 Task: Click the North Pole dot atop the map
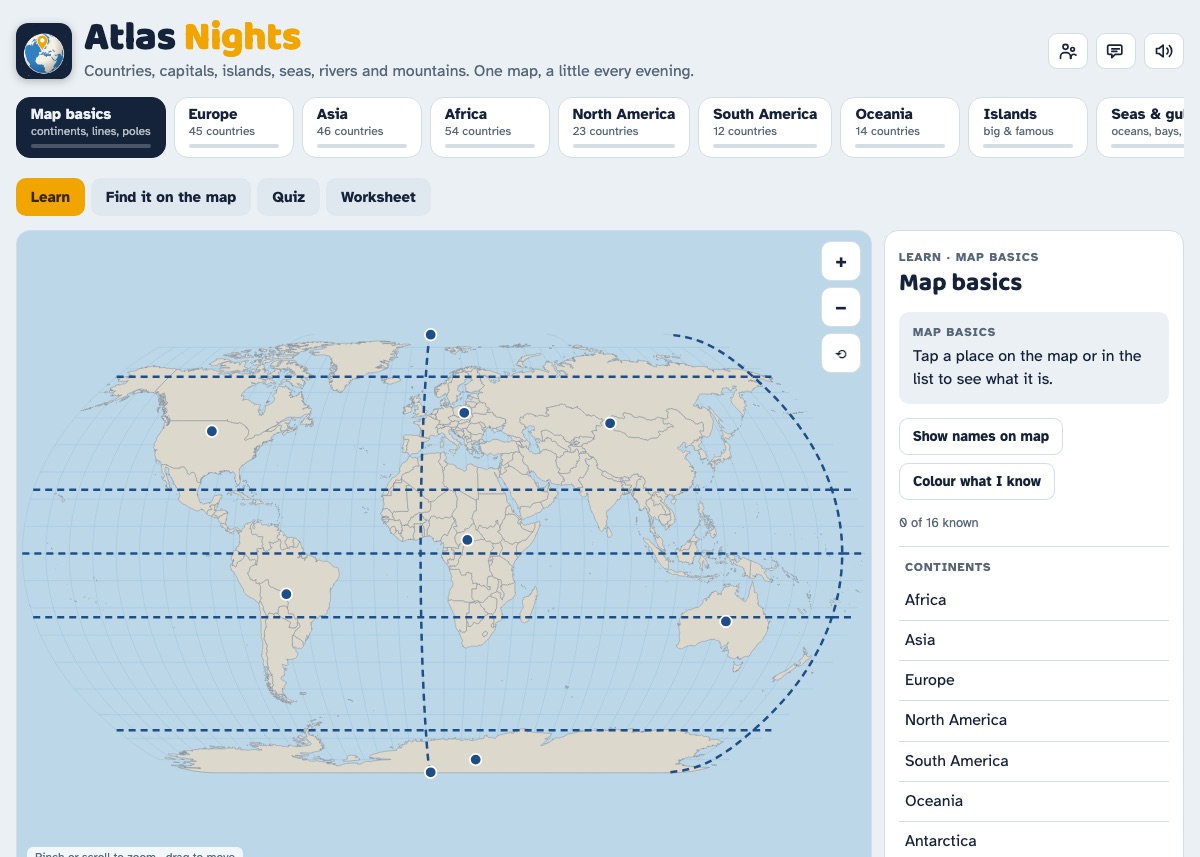(x=430, y=334)
